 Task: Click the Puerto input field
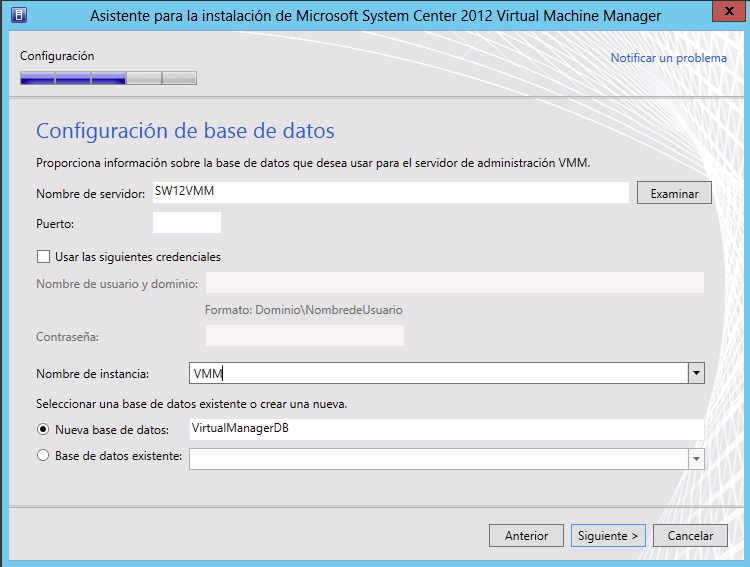[x=187, y=222]
